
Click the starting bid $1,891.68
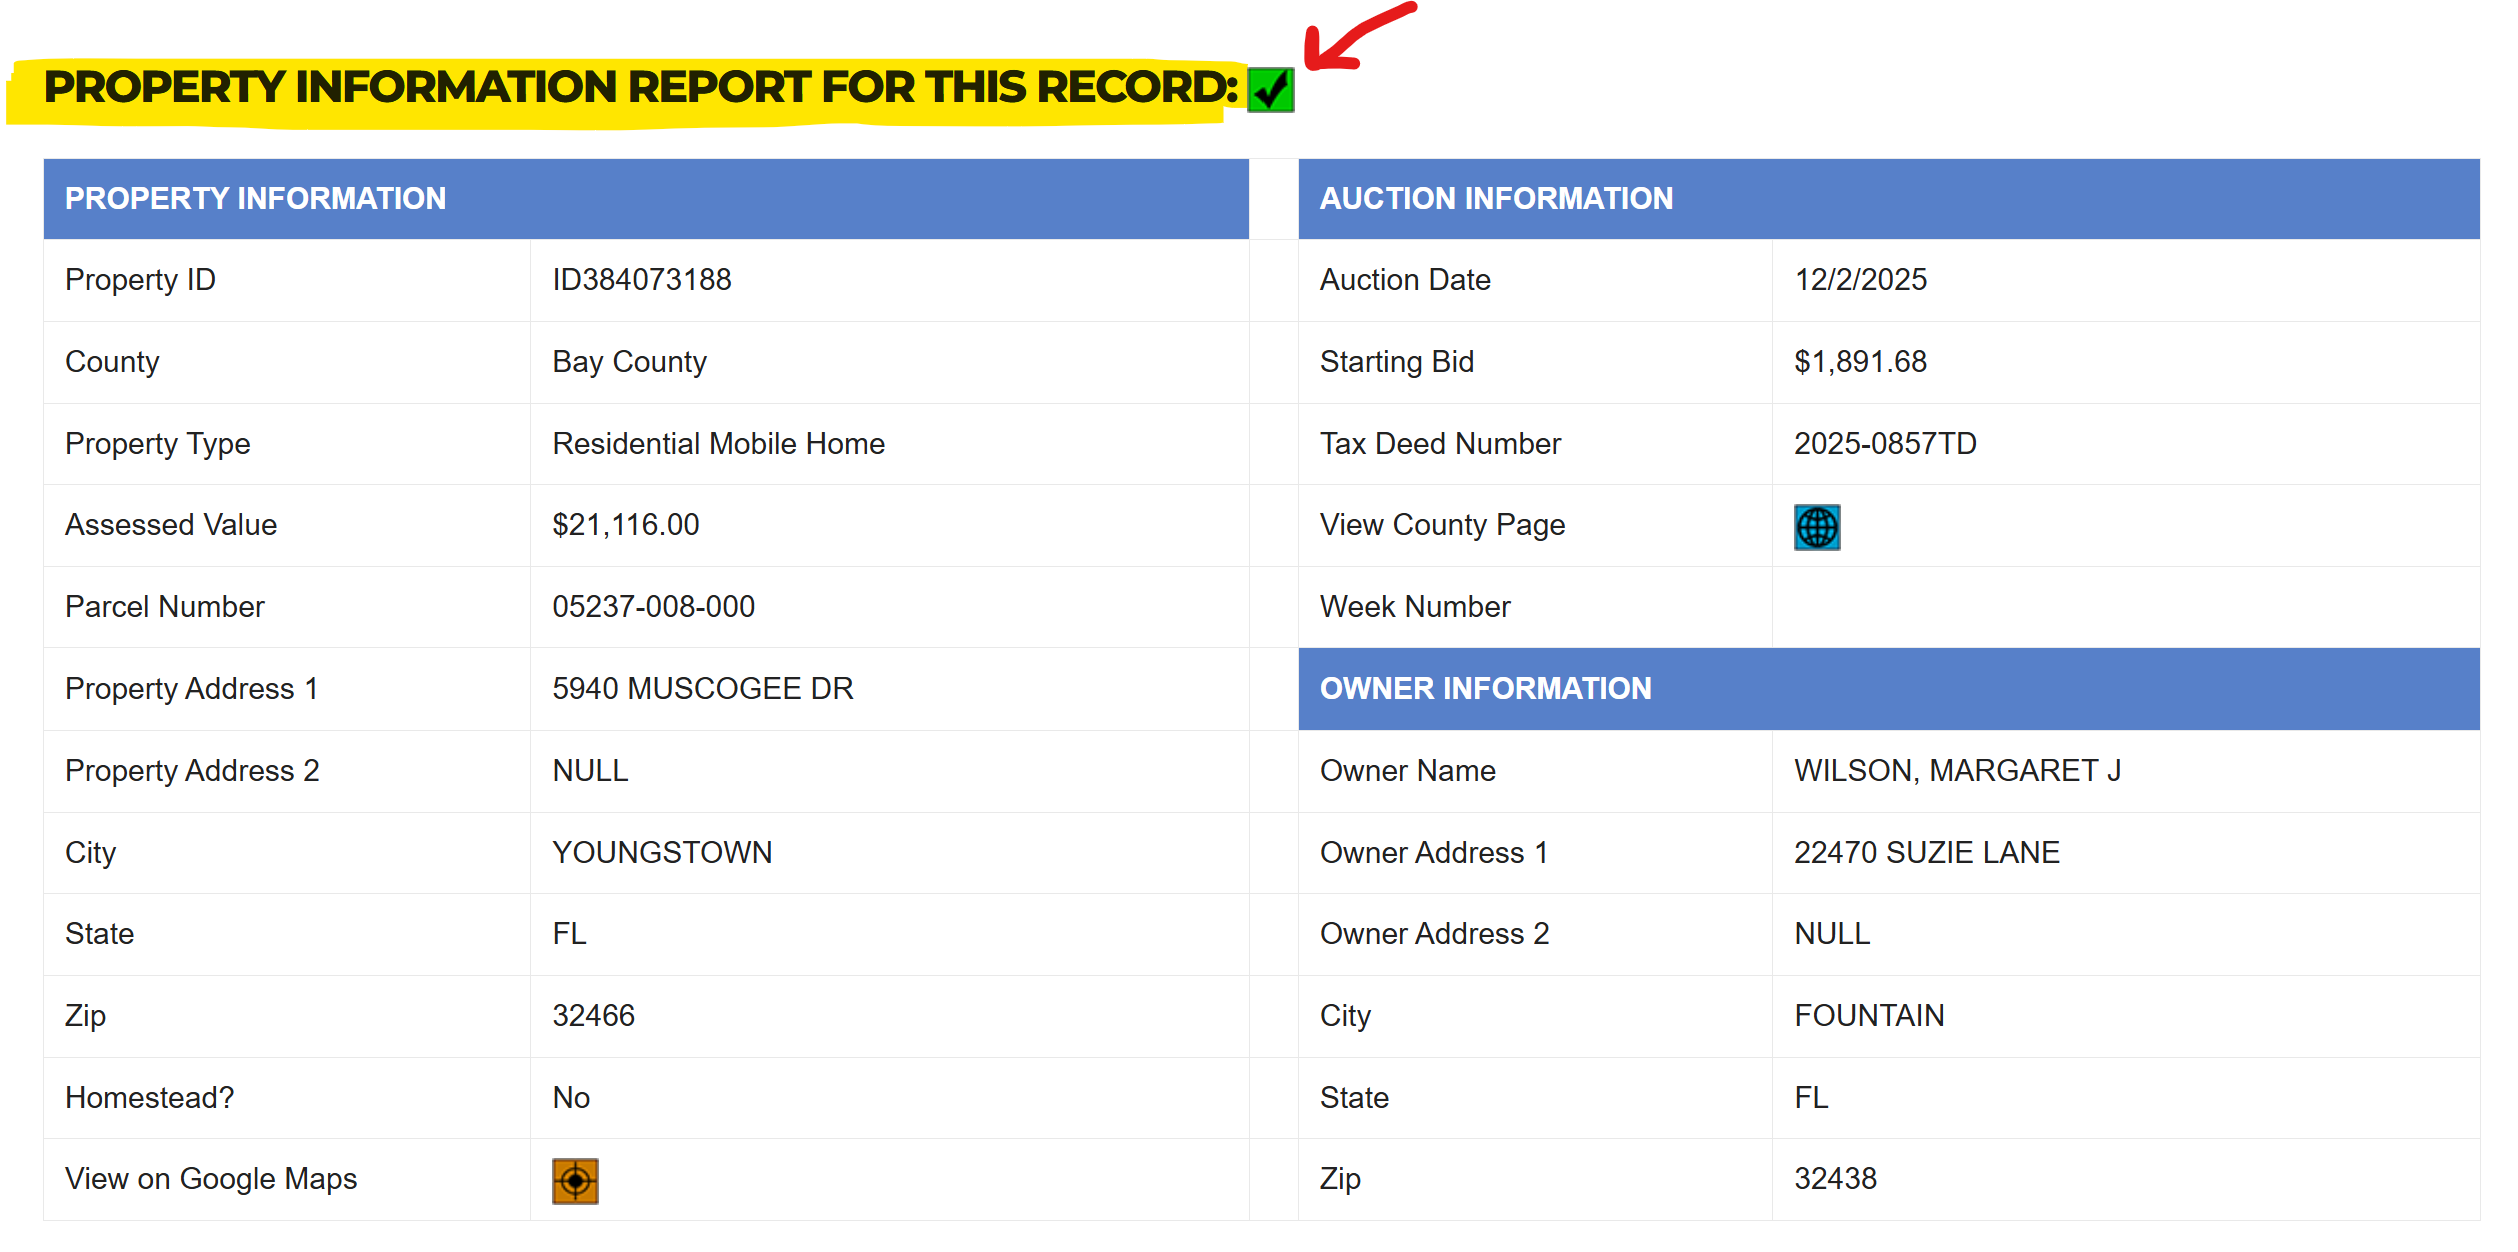1859,362
